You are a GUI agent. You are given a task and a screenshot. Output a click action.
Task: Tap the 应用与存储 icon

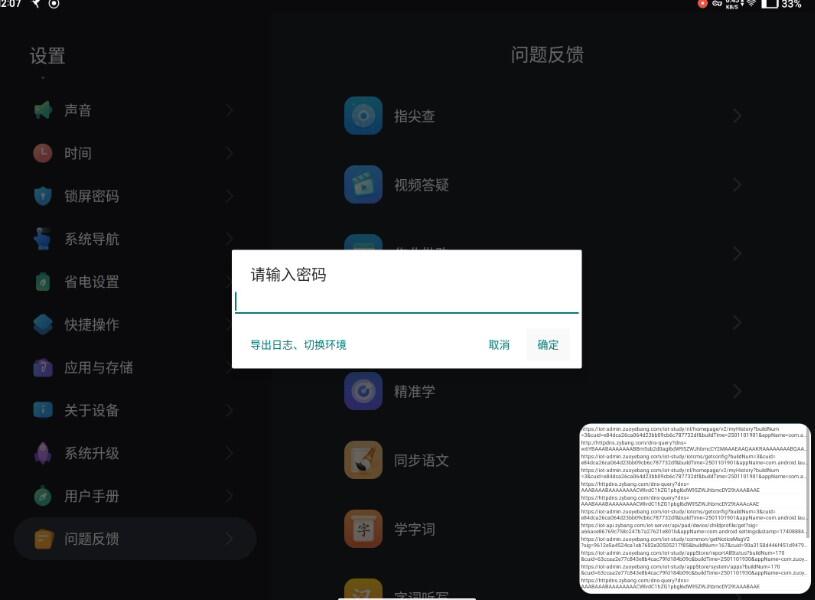(43, 368)
